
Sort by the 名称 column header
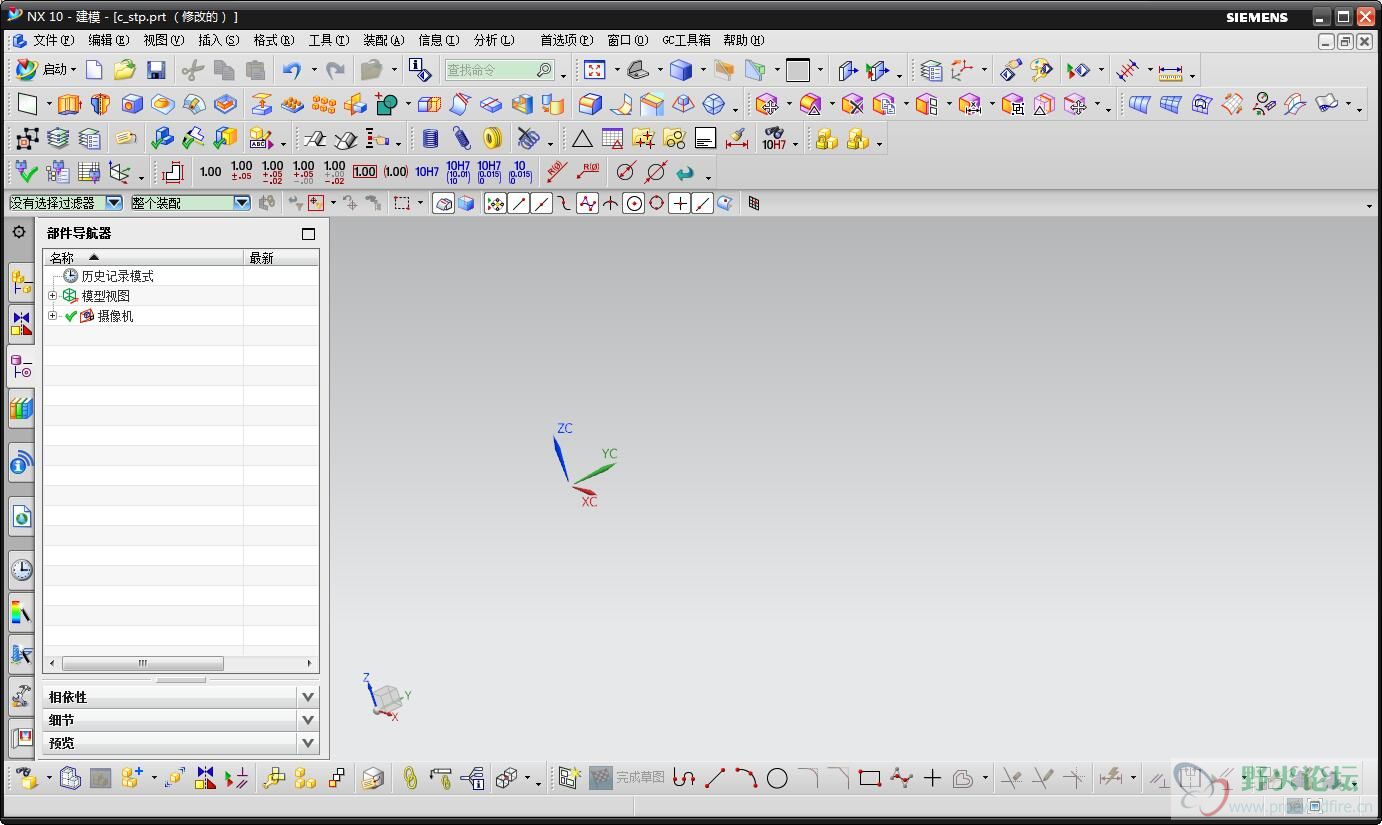click(x=143, y=258)
